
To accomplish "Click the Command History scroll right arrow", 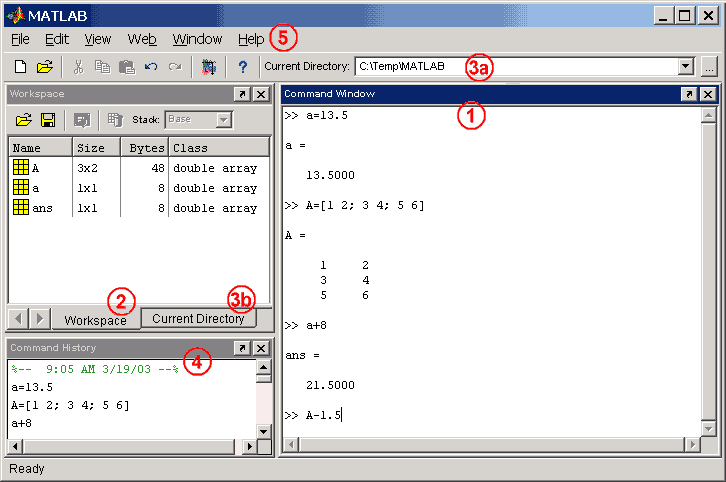I will click(250, 447).
